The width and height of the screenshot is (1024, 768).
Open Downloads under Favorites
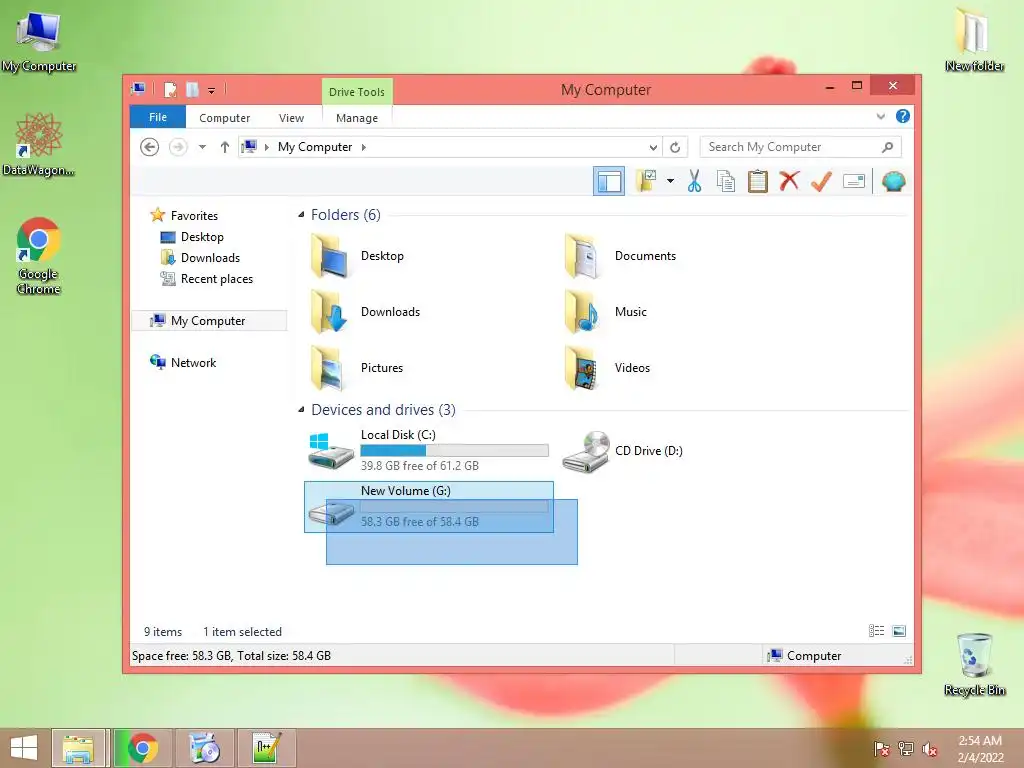(210, 257)
